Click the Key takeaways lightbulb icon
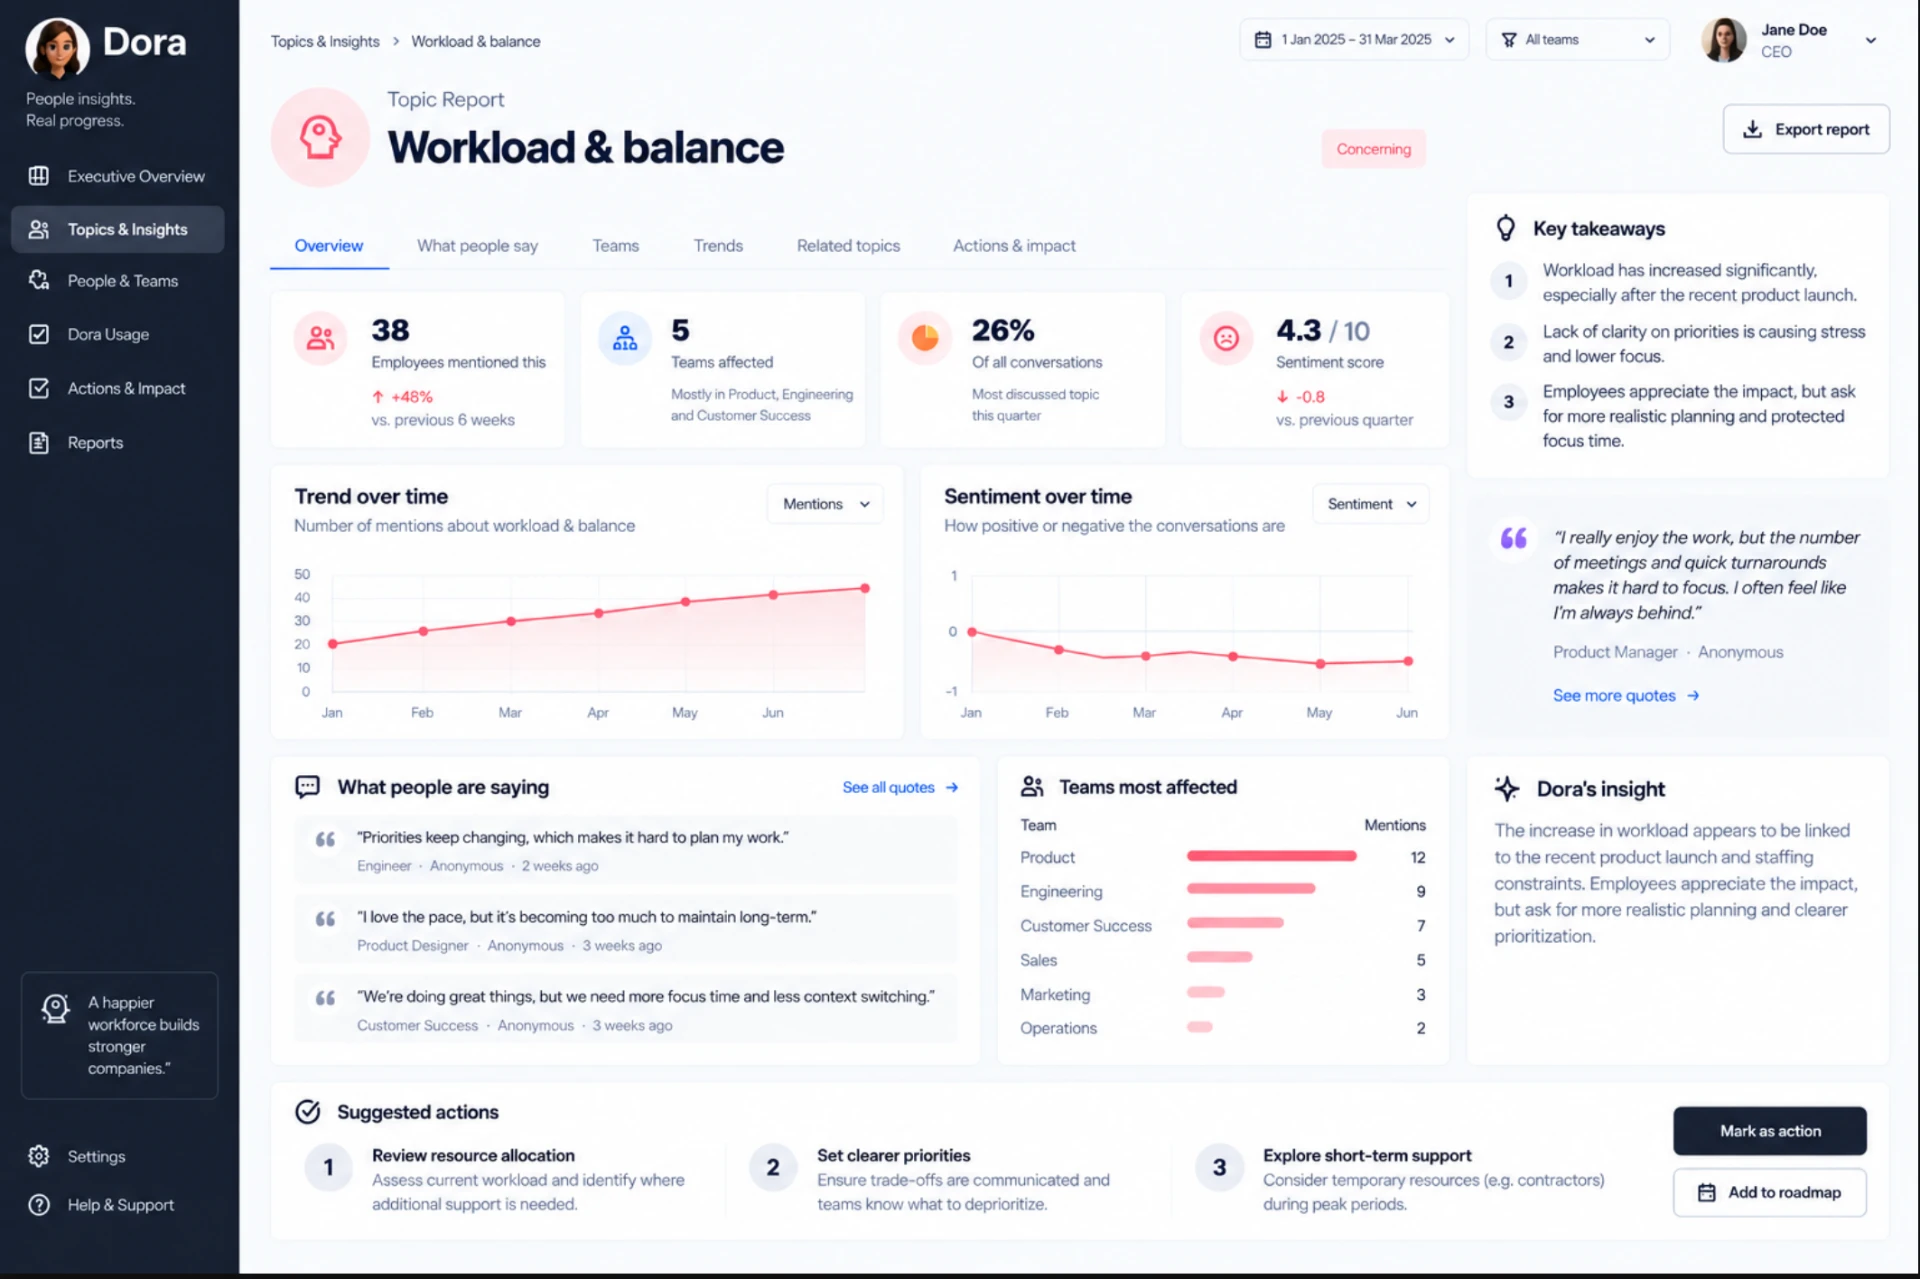1920x1279 pixels. [1505, 228]
